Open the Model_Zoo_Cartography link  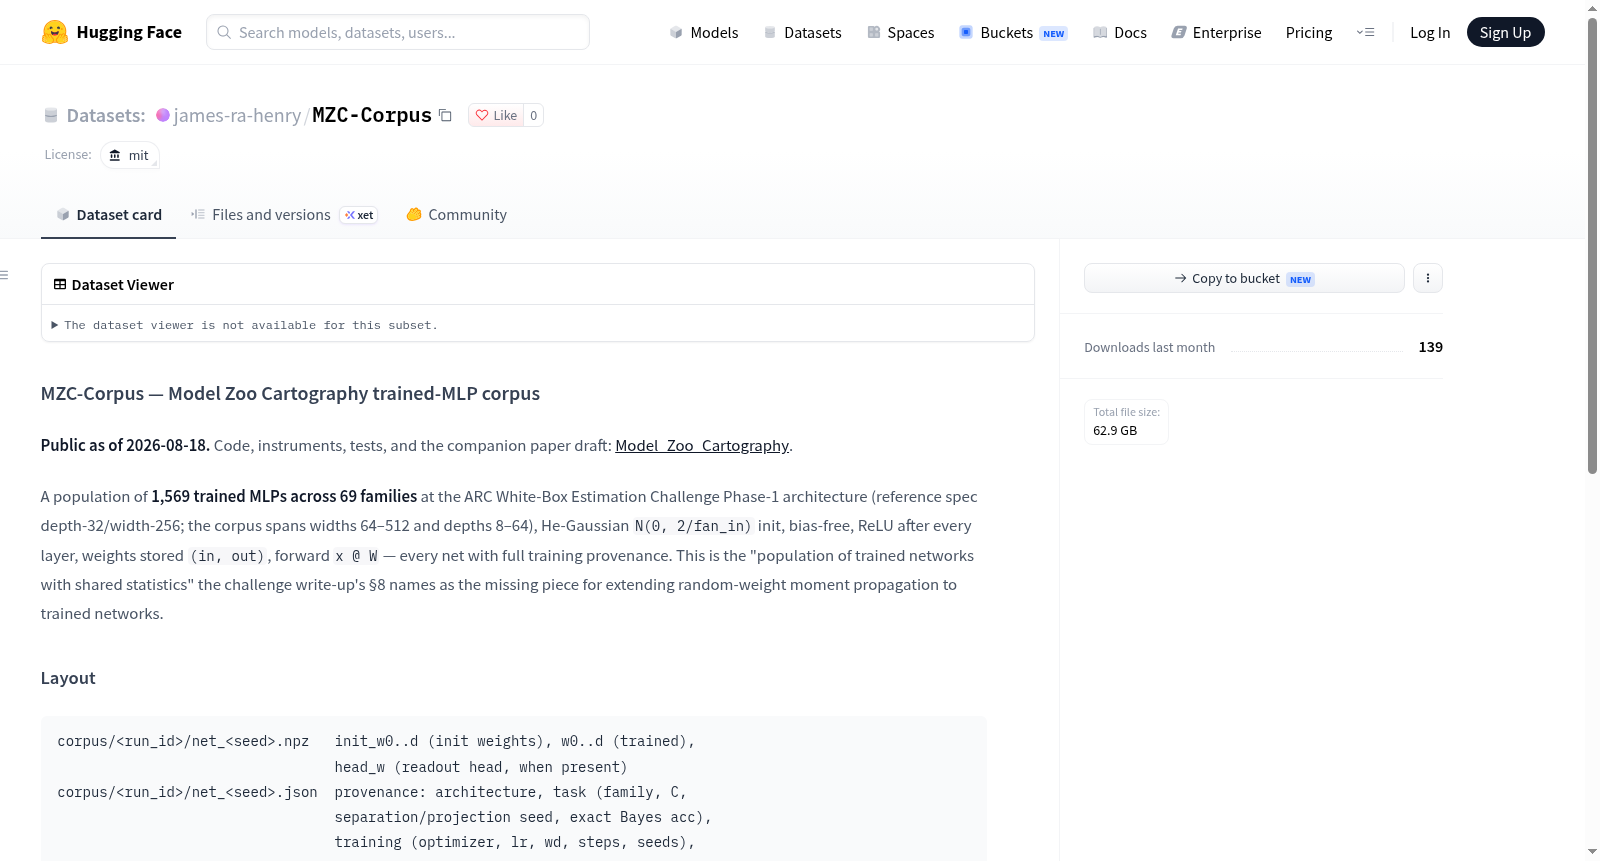702,446
